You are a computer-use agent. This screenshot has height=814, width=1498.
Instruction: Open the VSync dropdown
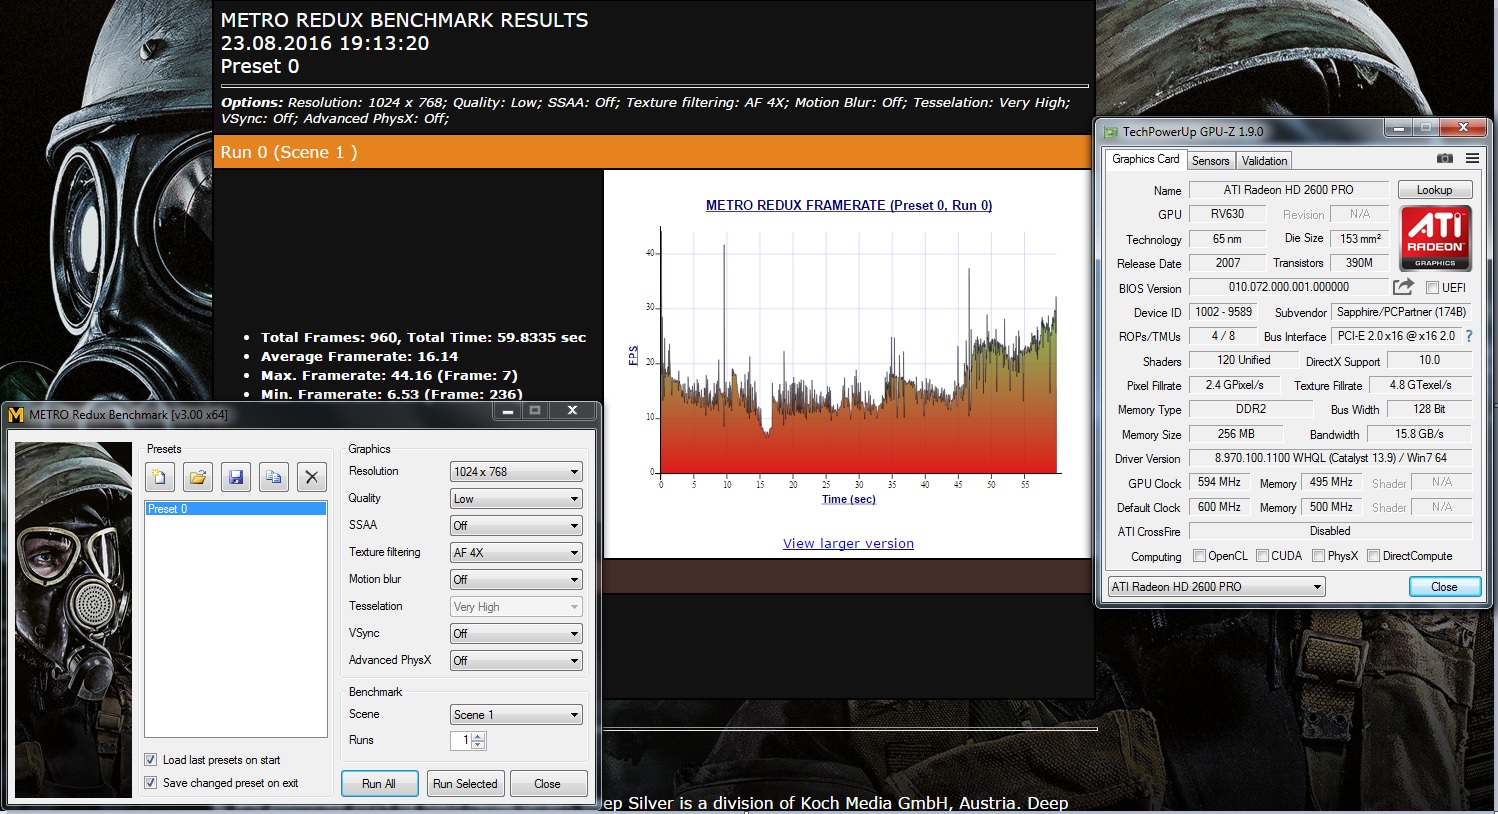tap(516, 634)
